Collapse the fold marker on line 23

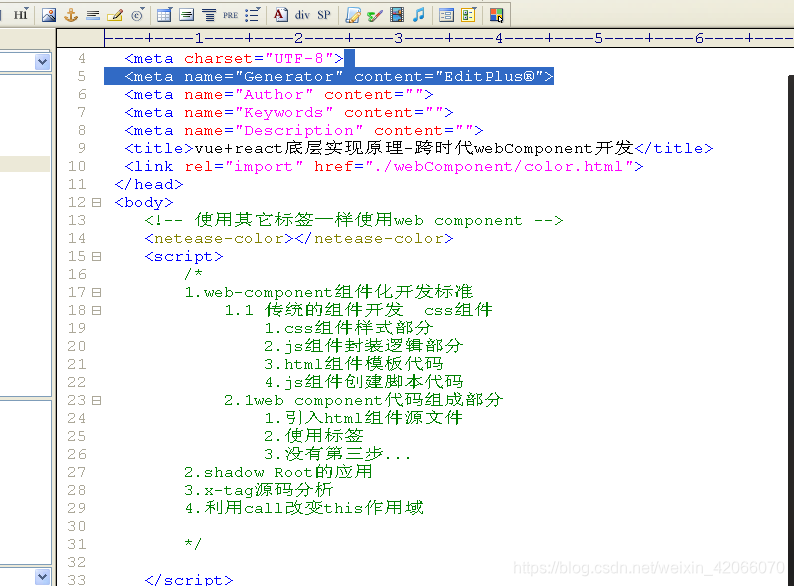[x=96, y=400]
